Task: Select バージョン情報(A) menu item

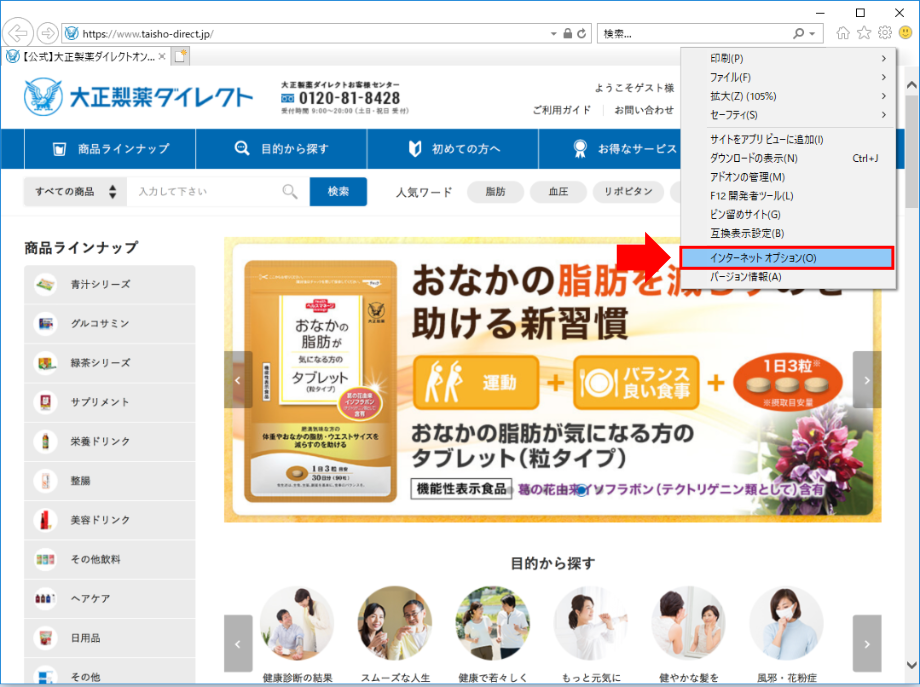Action: [788, 277]
